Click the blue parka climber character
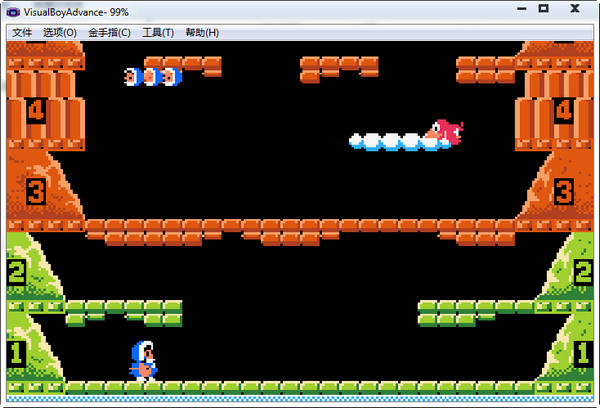Image resolution: width=600 pixels, height=408 pixels. pos(143,360)
